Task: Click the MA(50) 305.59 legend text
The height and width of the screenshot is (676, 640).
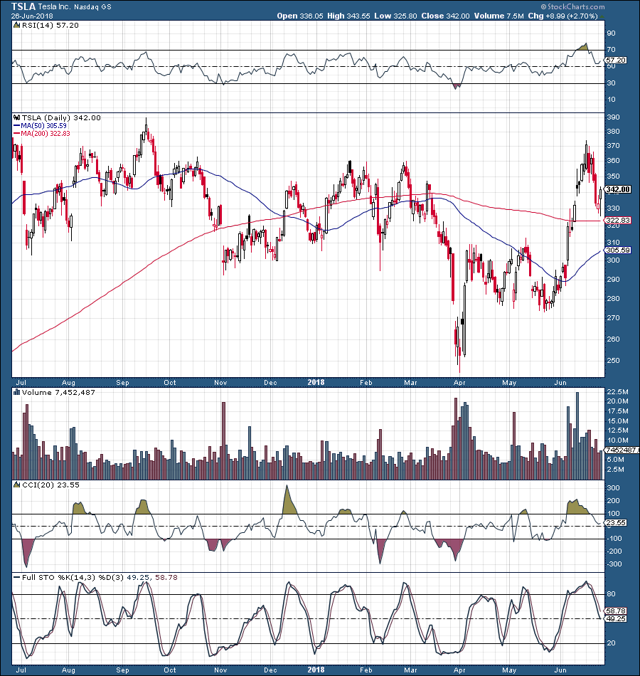Action: [44, 125]
